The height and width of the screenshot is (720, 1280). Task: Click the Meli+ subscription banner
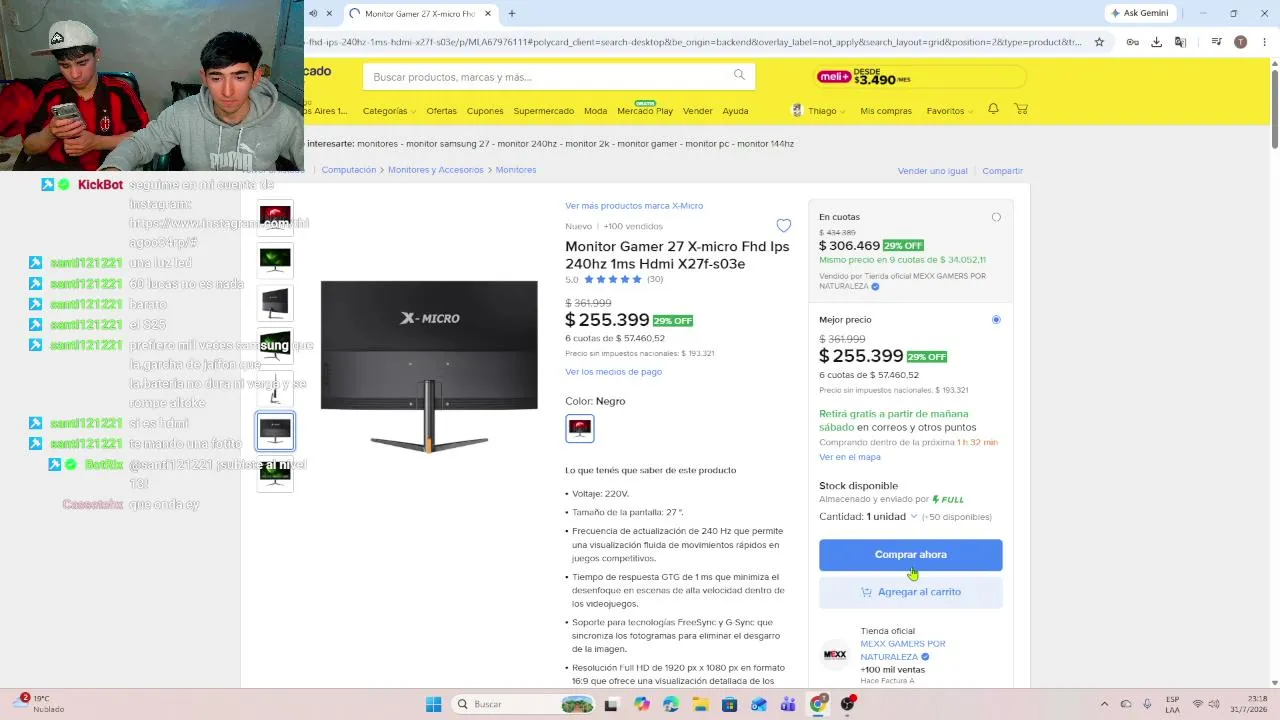pyautogui.click(x=920, y=77)
